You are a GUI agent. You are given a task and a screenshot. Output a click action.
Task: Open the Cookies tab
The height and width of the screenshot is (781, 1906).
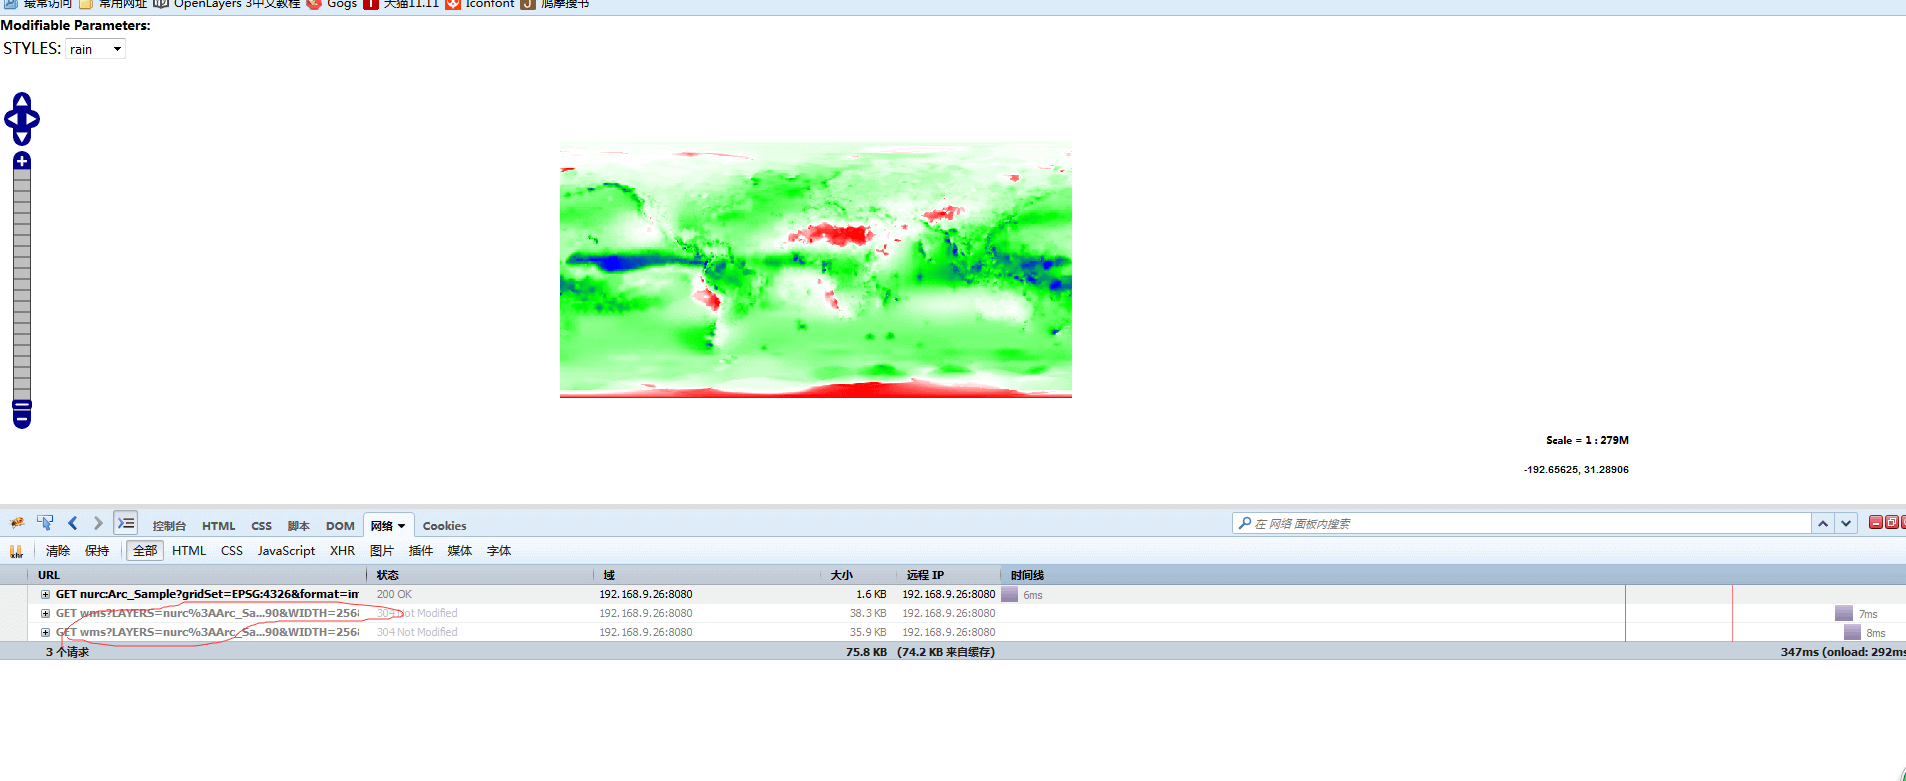pos(444,526)
